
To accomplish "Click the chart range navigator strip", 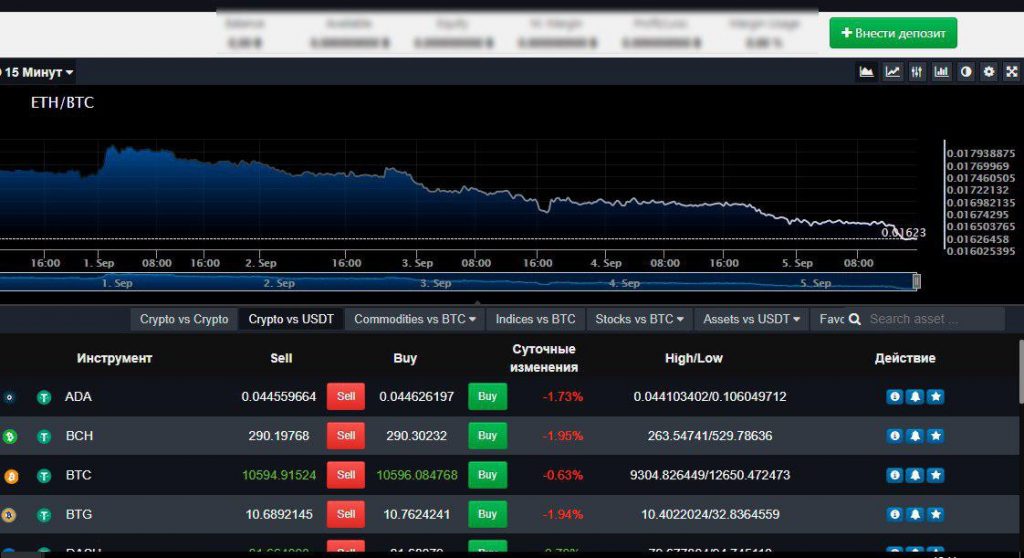I will pos(457,282).
